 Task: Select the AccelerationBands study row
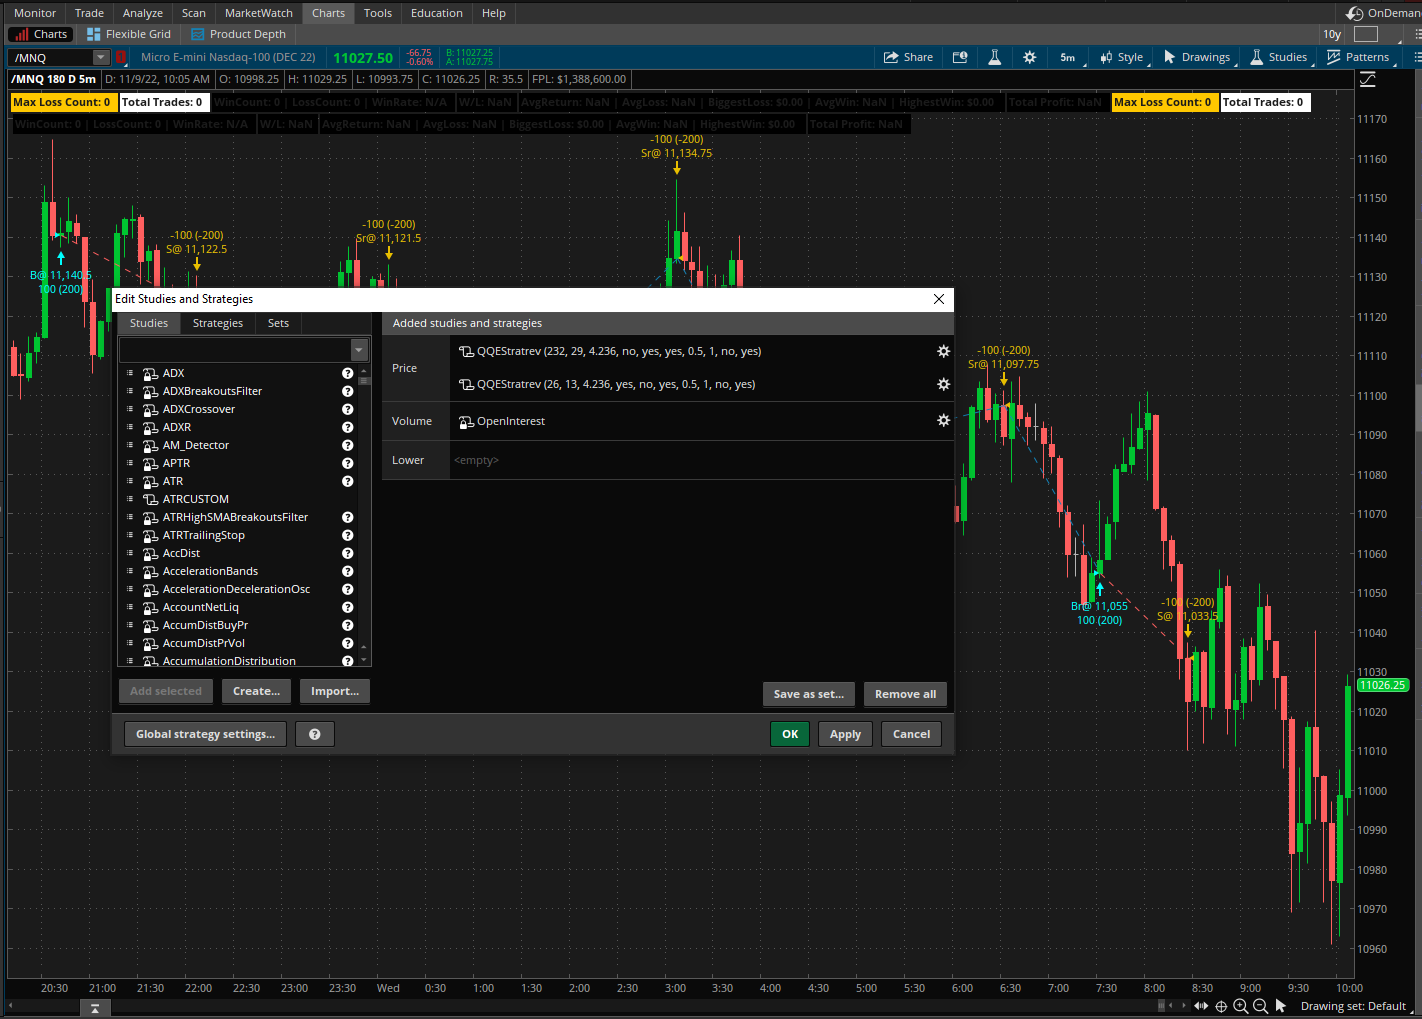237,571
